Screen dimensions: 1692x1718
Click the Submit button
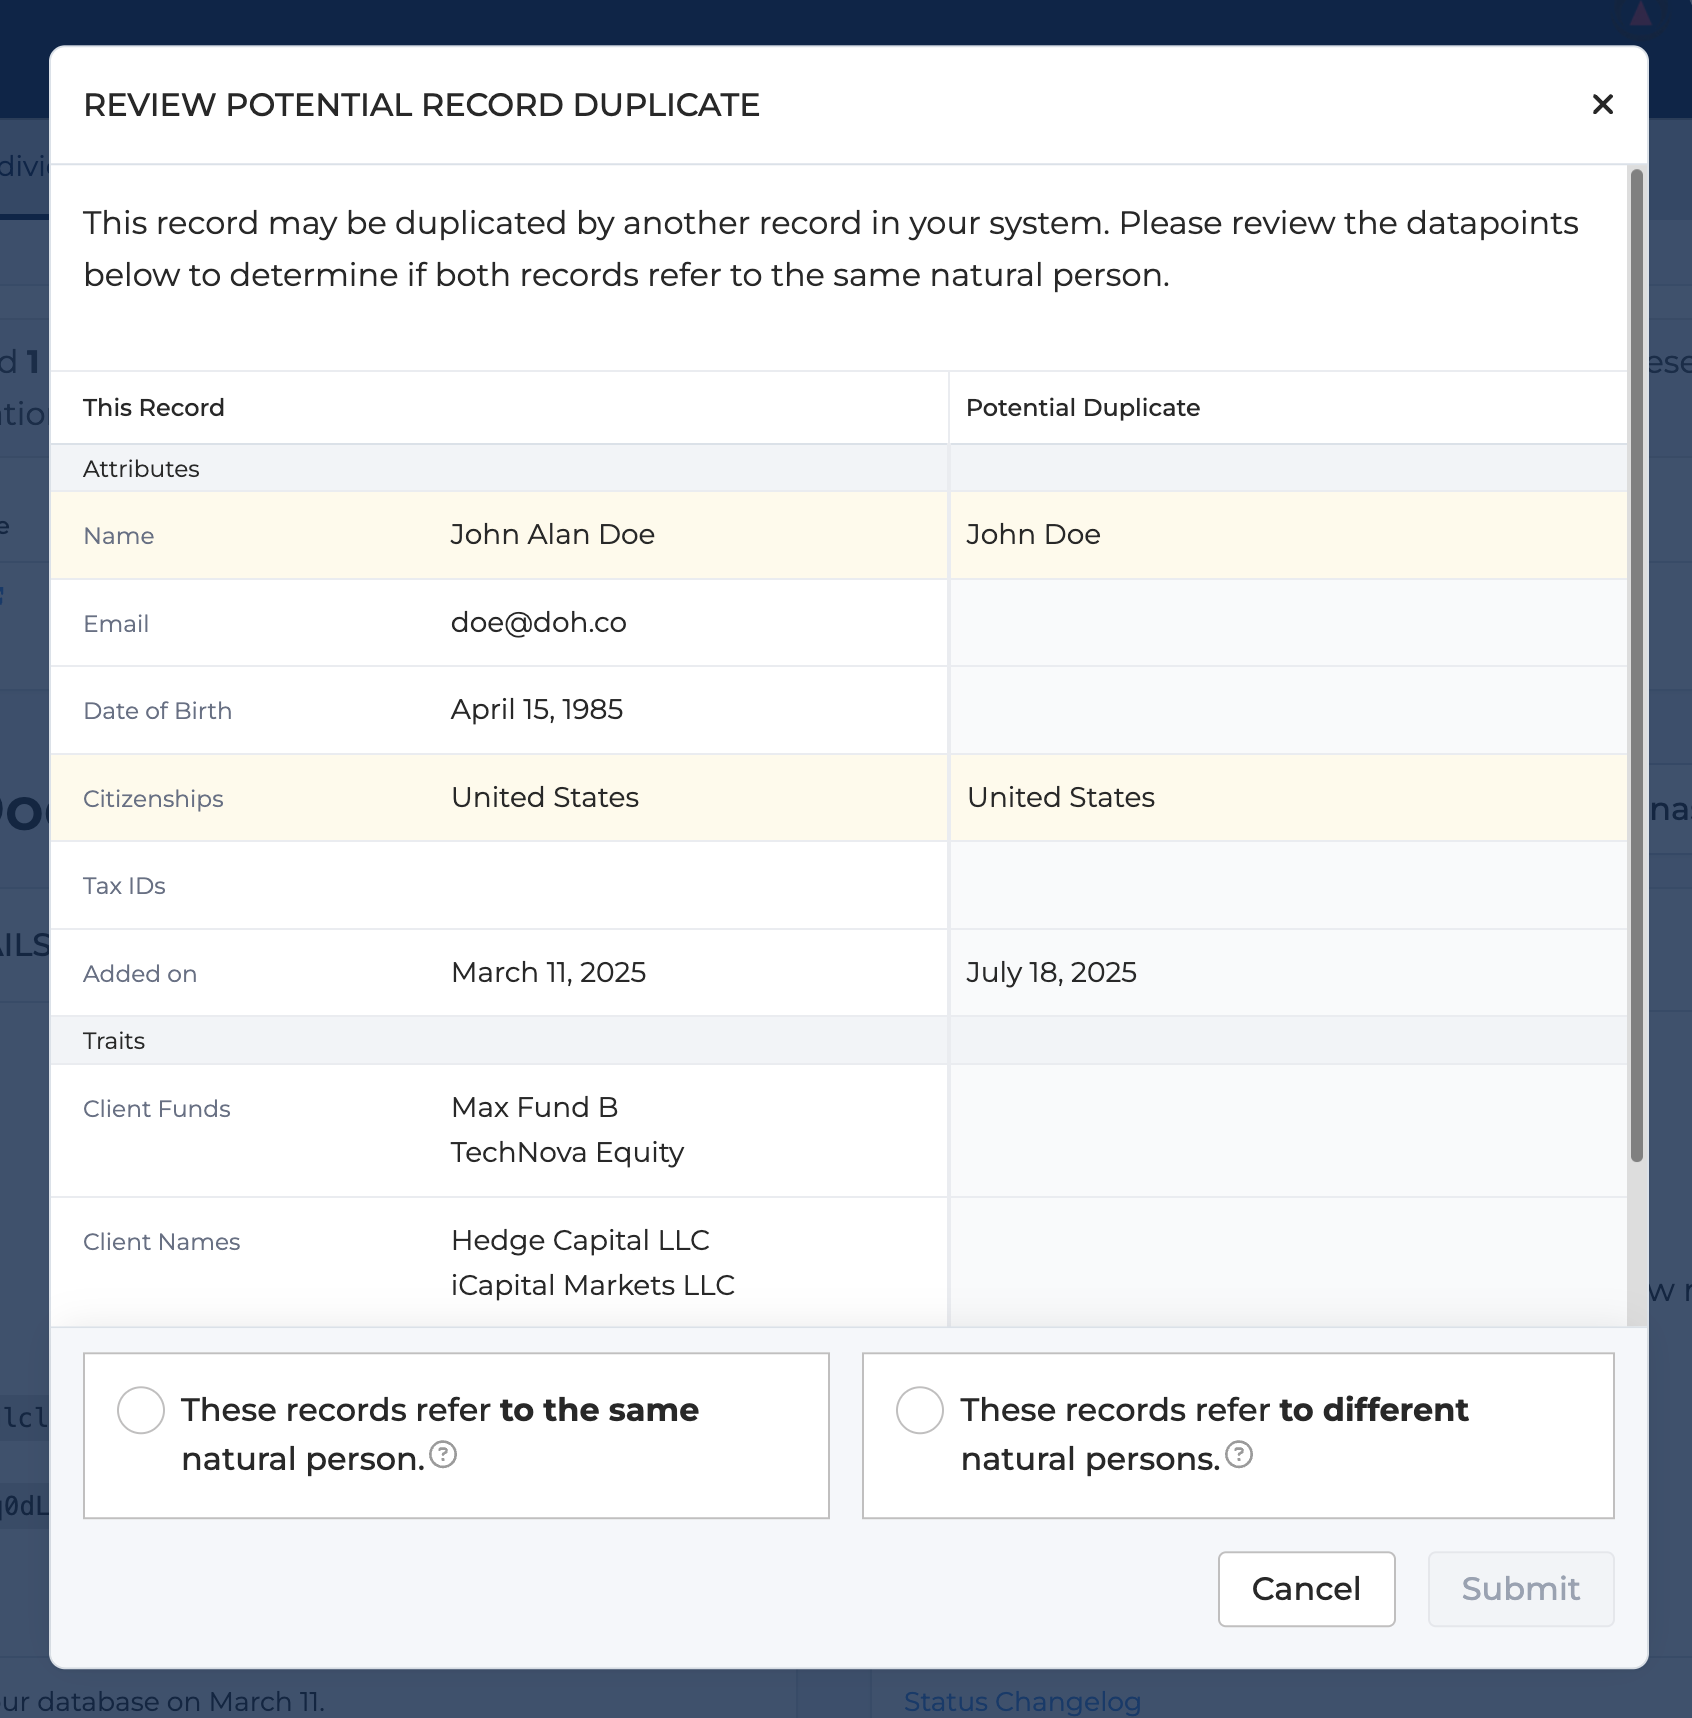click(x=1520, y=1589)
